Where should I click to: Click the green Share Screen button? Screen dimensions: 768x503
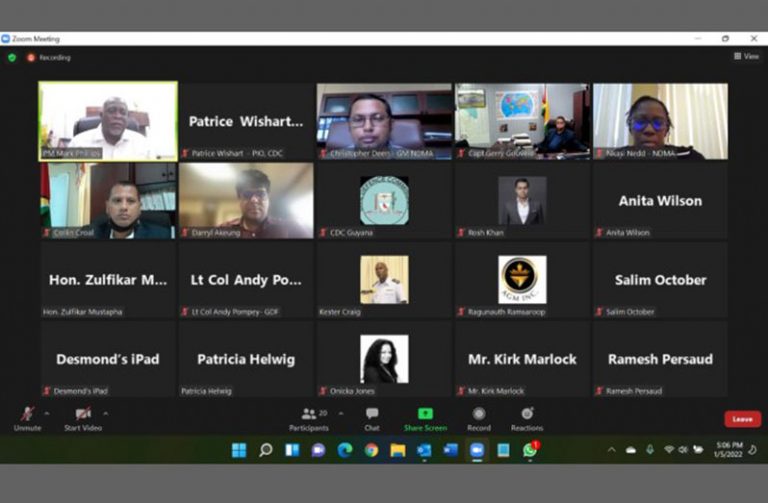(425, 419)
